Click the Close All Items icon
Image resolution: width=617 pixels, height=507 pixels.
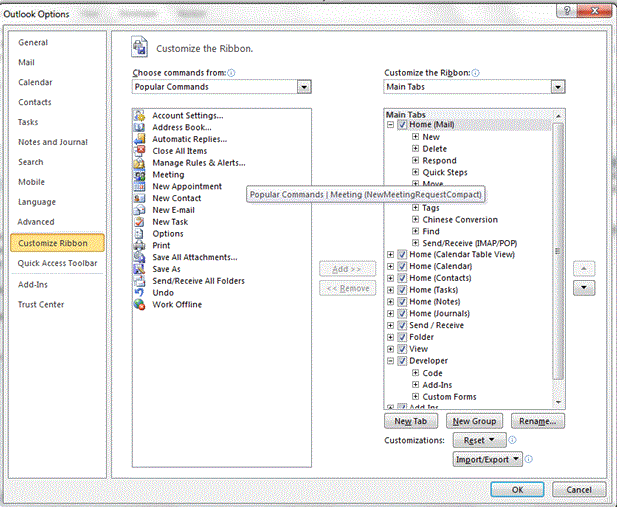click(x=139, y=151)
